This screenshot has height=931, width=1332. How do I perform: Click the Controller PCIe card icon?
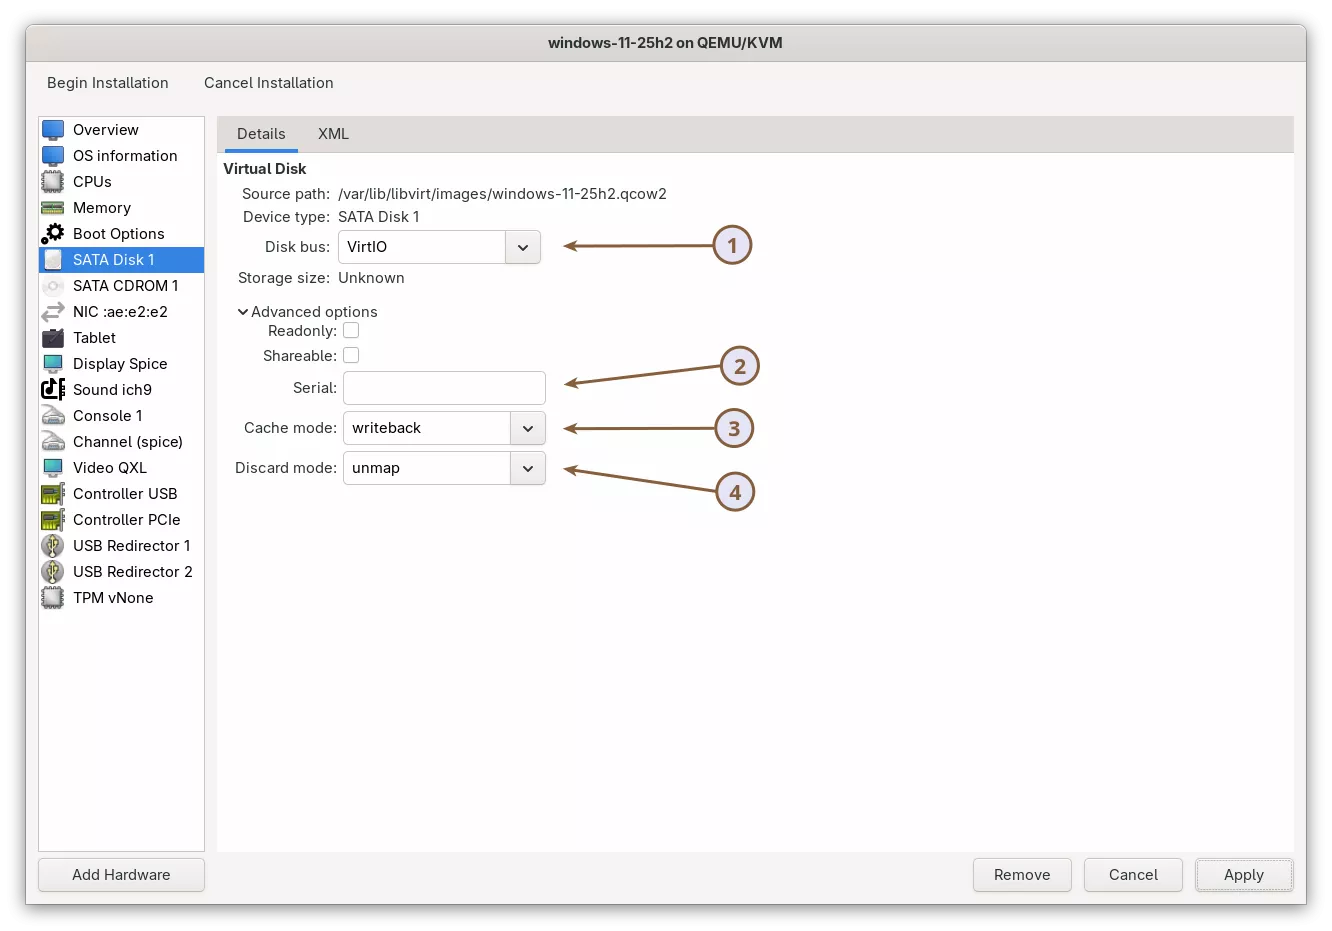coord(53,520)
